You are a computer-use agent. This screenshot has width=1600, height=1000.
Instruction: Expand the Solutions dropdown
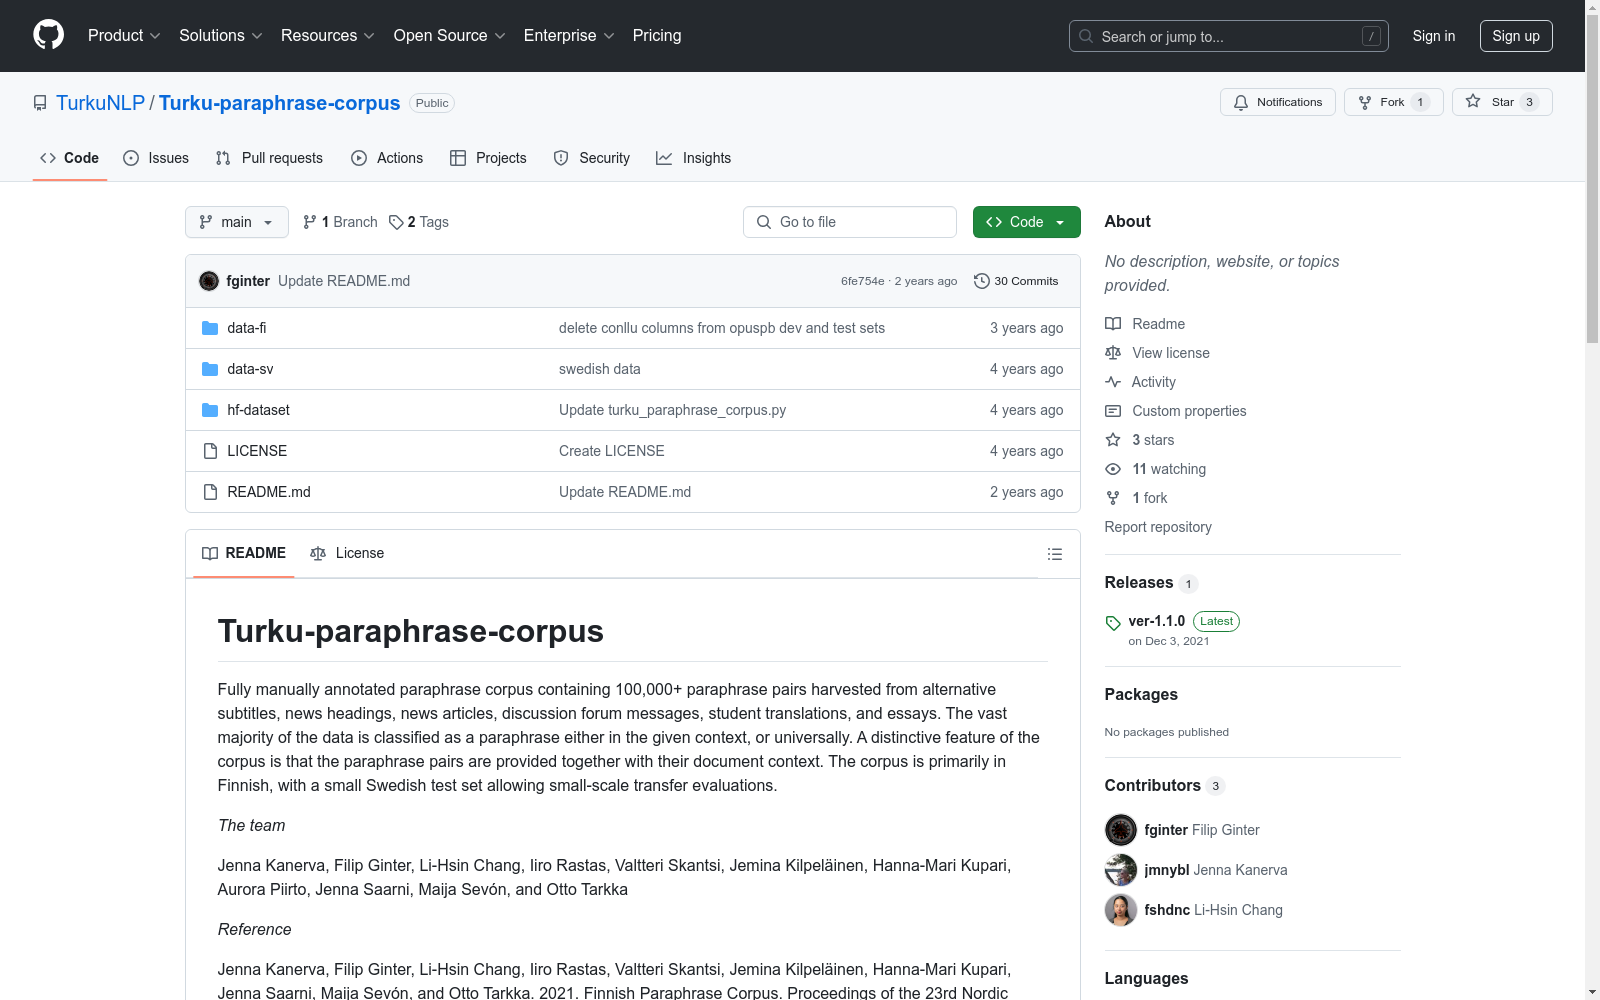[221, 36]
